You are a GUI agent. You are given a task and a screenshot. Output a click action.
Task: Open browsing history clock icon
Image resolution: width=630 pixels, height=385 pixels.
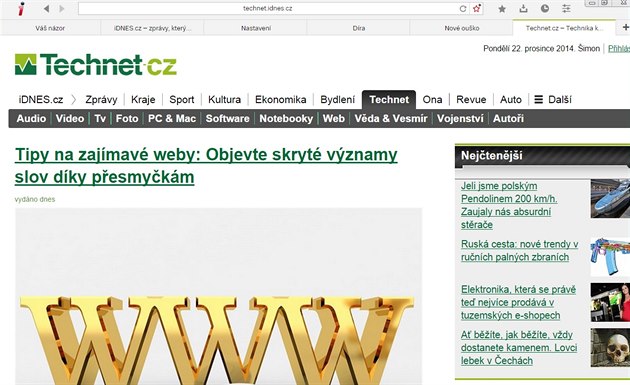click(545, 8)
